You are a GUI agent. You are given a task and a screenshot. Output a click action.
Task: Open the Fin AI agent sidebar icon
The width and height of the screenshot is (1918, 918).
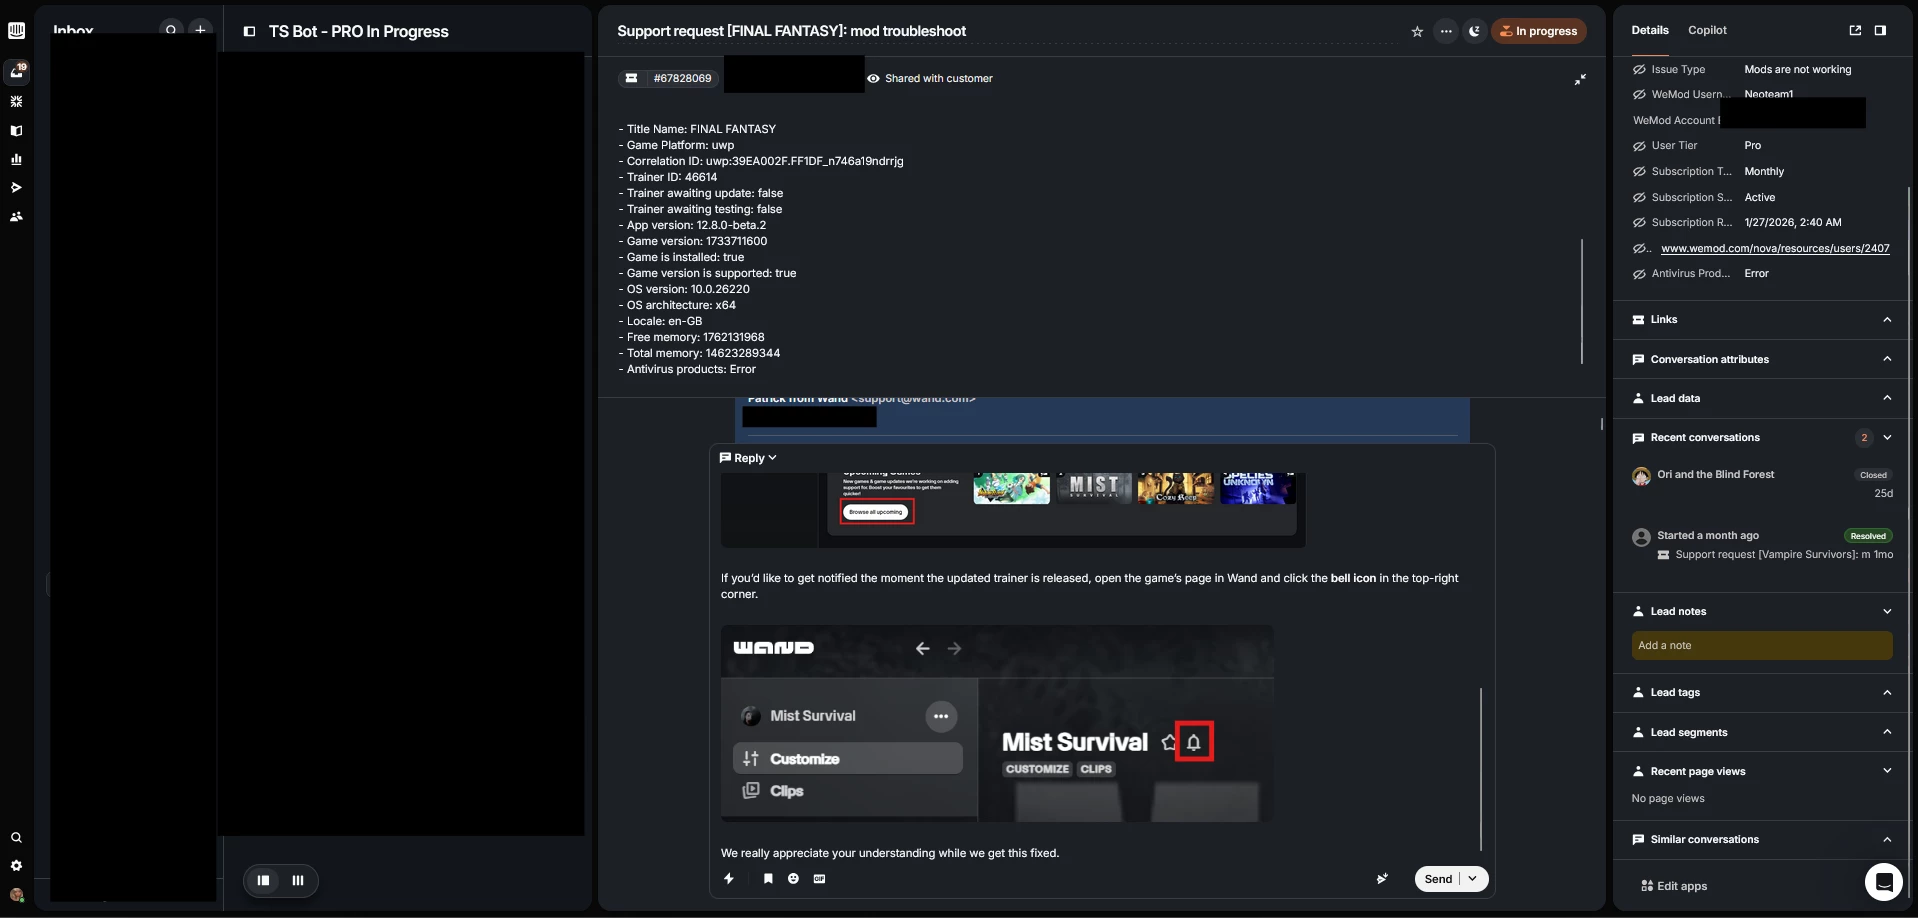[16, 102]
